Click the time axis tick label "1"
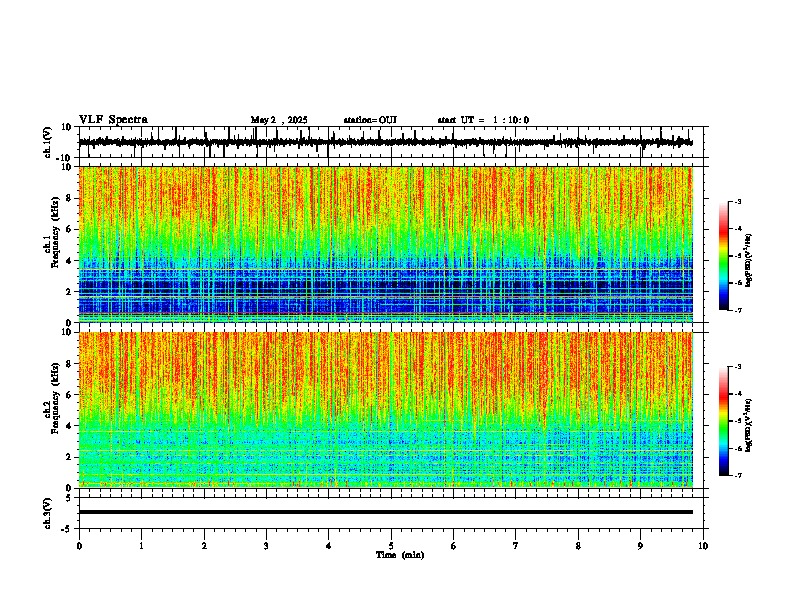 [142, 546]
